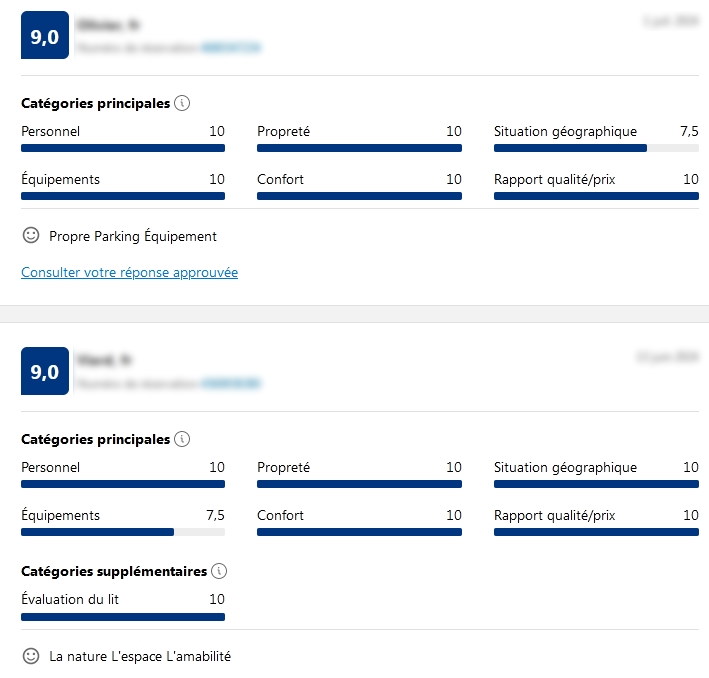Click the Équipements 7,5 rating bar
The width and height of the screenshot is (709, 678).
click(x=123, y=532)
